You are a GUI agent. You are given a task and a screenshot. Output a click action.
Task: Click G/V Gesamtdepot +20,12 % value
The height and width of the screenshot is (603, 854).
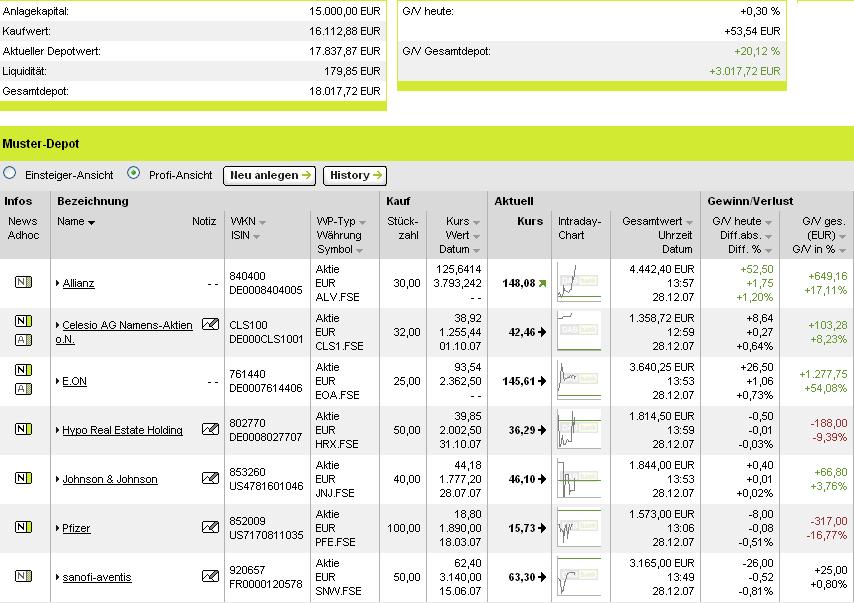pos(757,51)
